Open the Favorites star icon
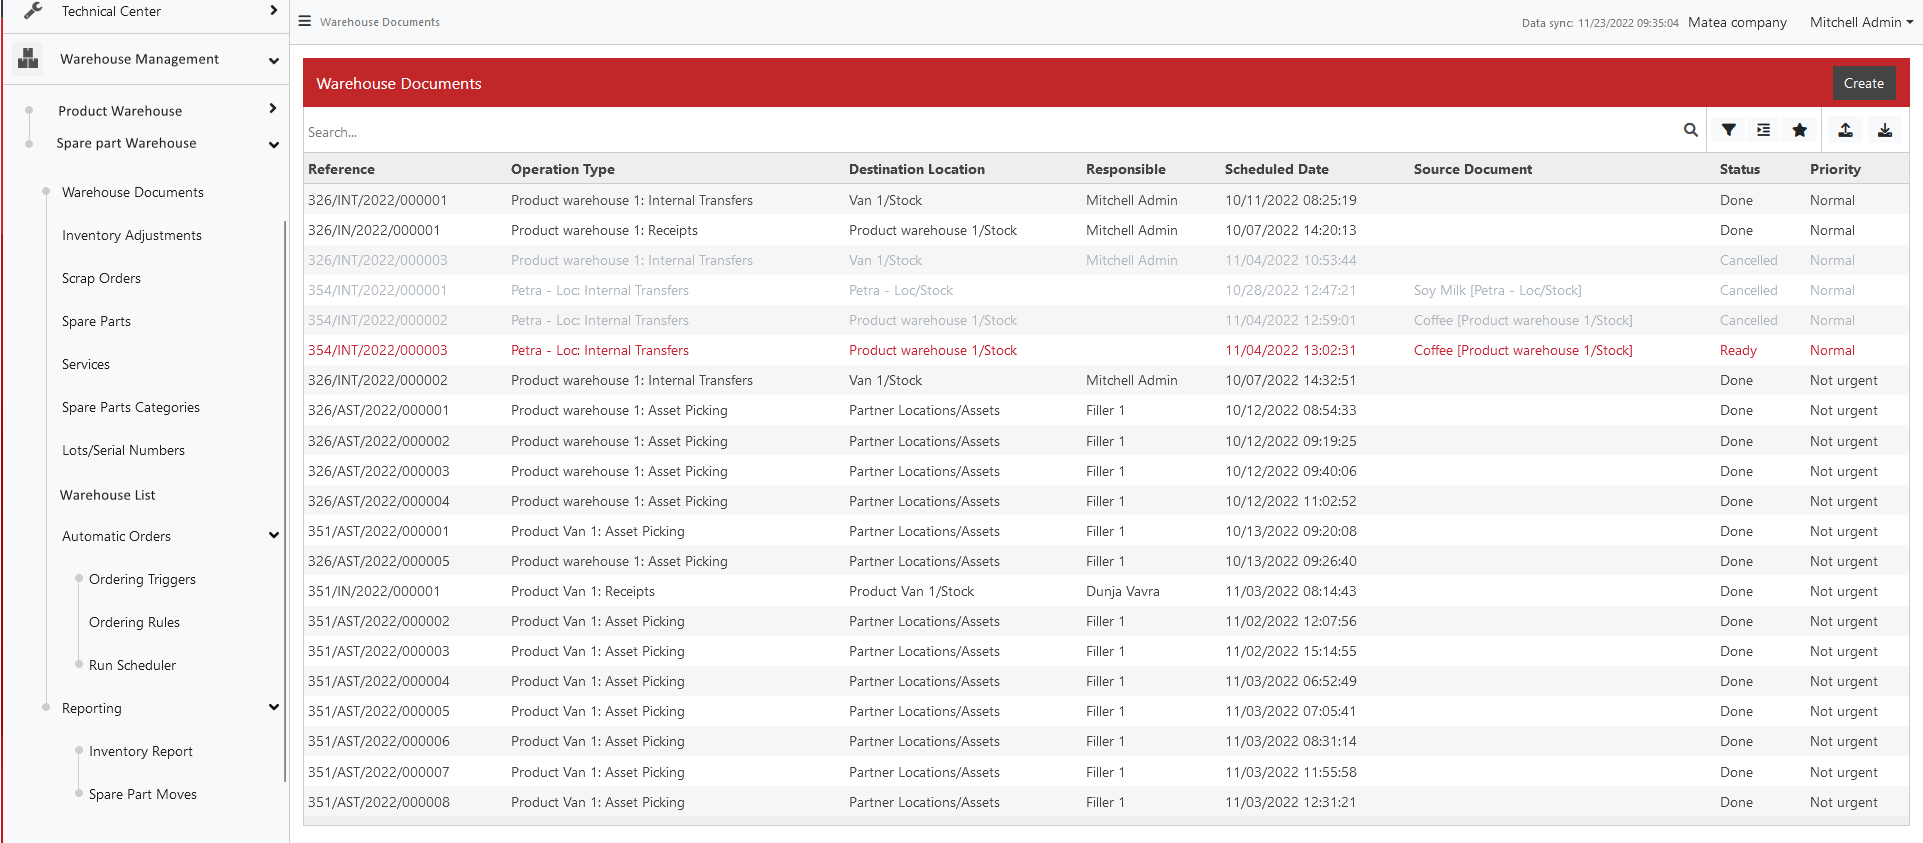 [1799, 130]
